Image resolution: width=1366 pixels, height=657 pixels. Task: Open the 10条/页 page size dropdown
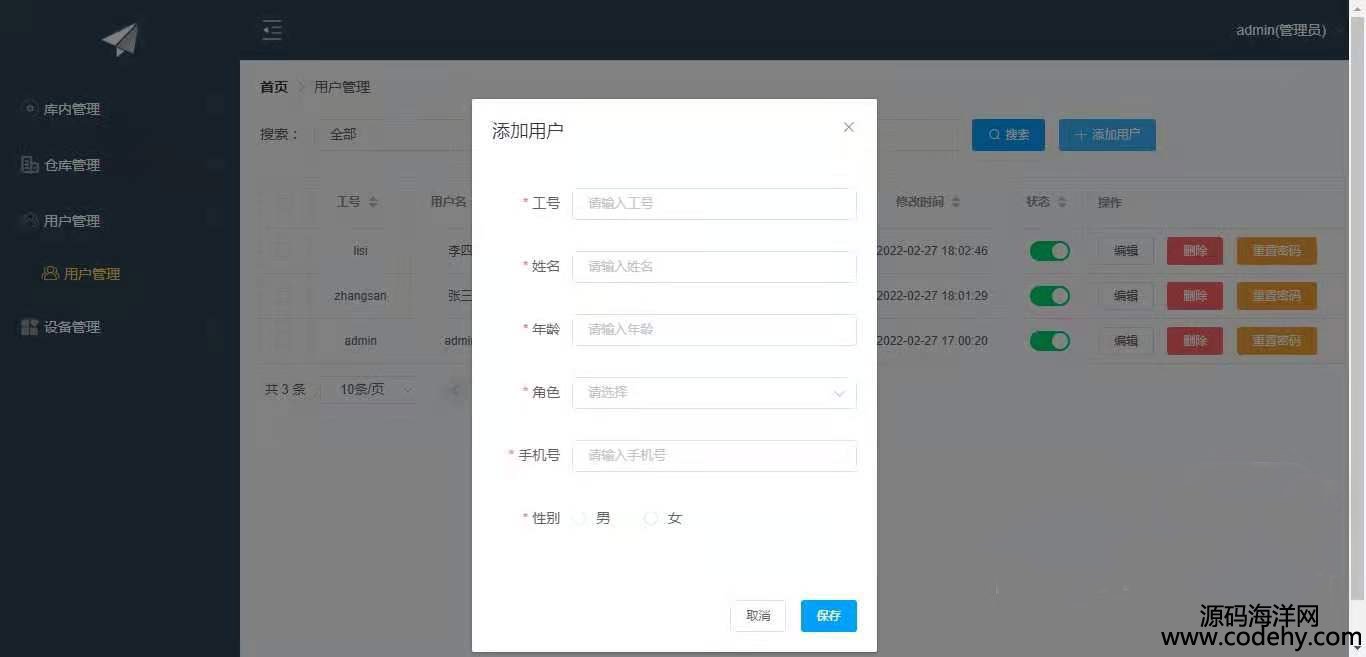click(x=370, y=390)
